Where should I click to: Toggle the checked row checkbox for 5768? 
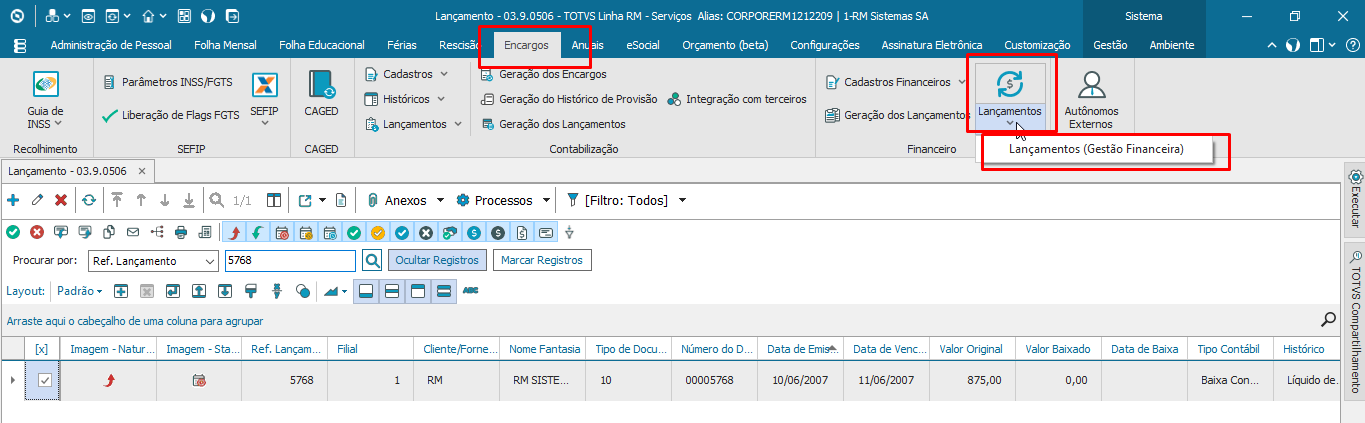click(44, 380)
